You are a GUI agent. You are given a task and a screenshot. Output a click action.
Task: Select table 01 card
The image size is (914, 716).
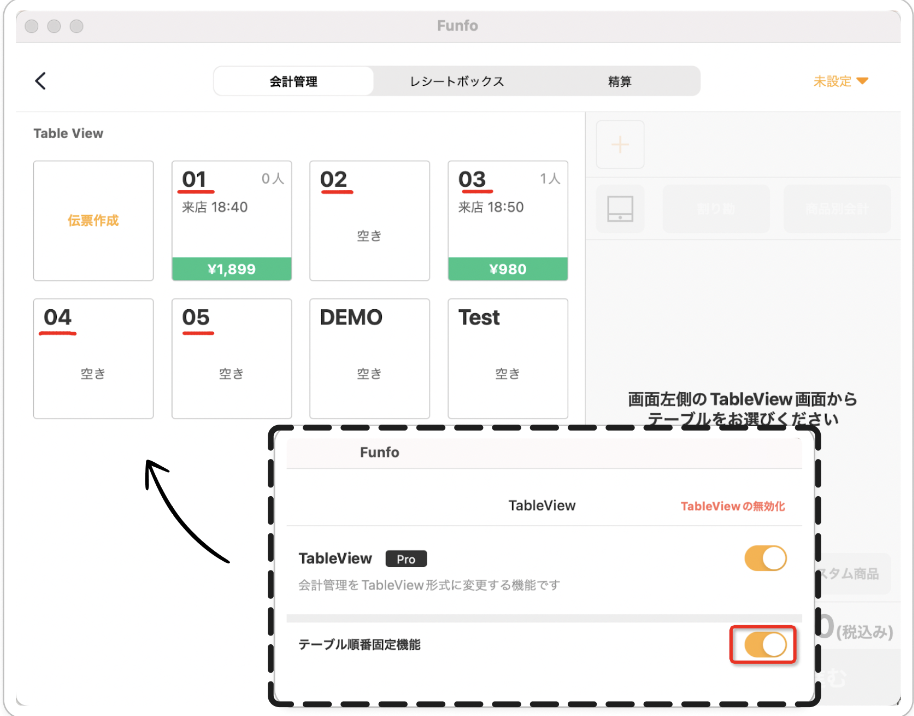(232, 221)
